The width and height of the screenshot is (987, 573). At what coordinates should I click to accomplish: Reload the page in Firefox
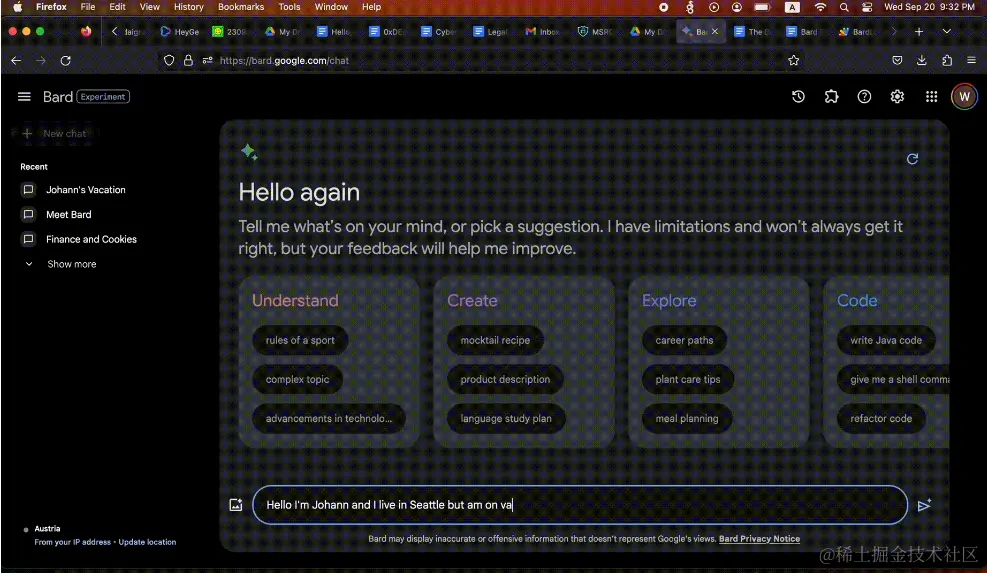(65, 60)
